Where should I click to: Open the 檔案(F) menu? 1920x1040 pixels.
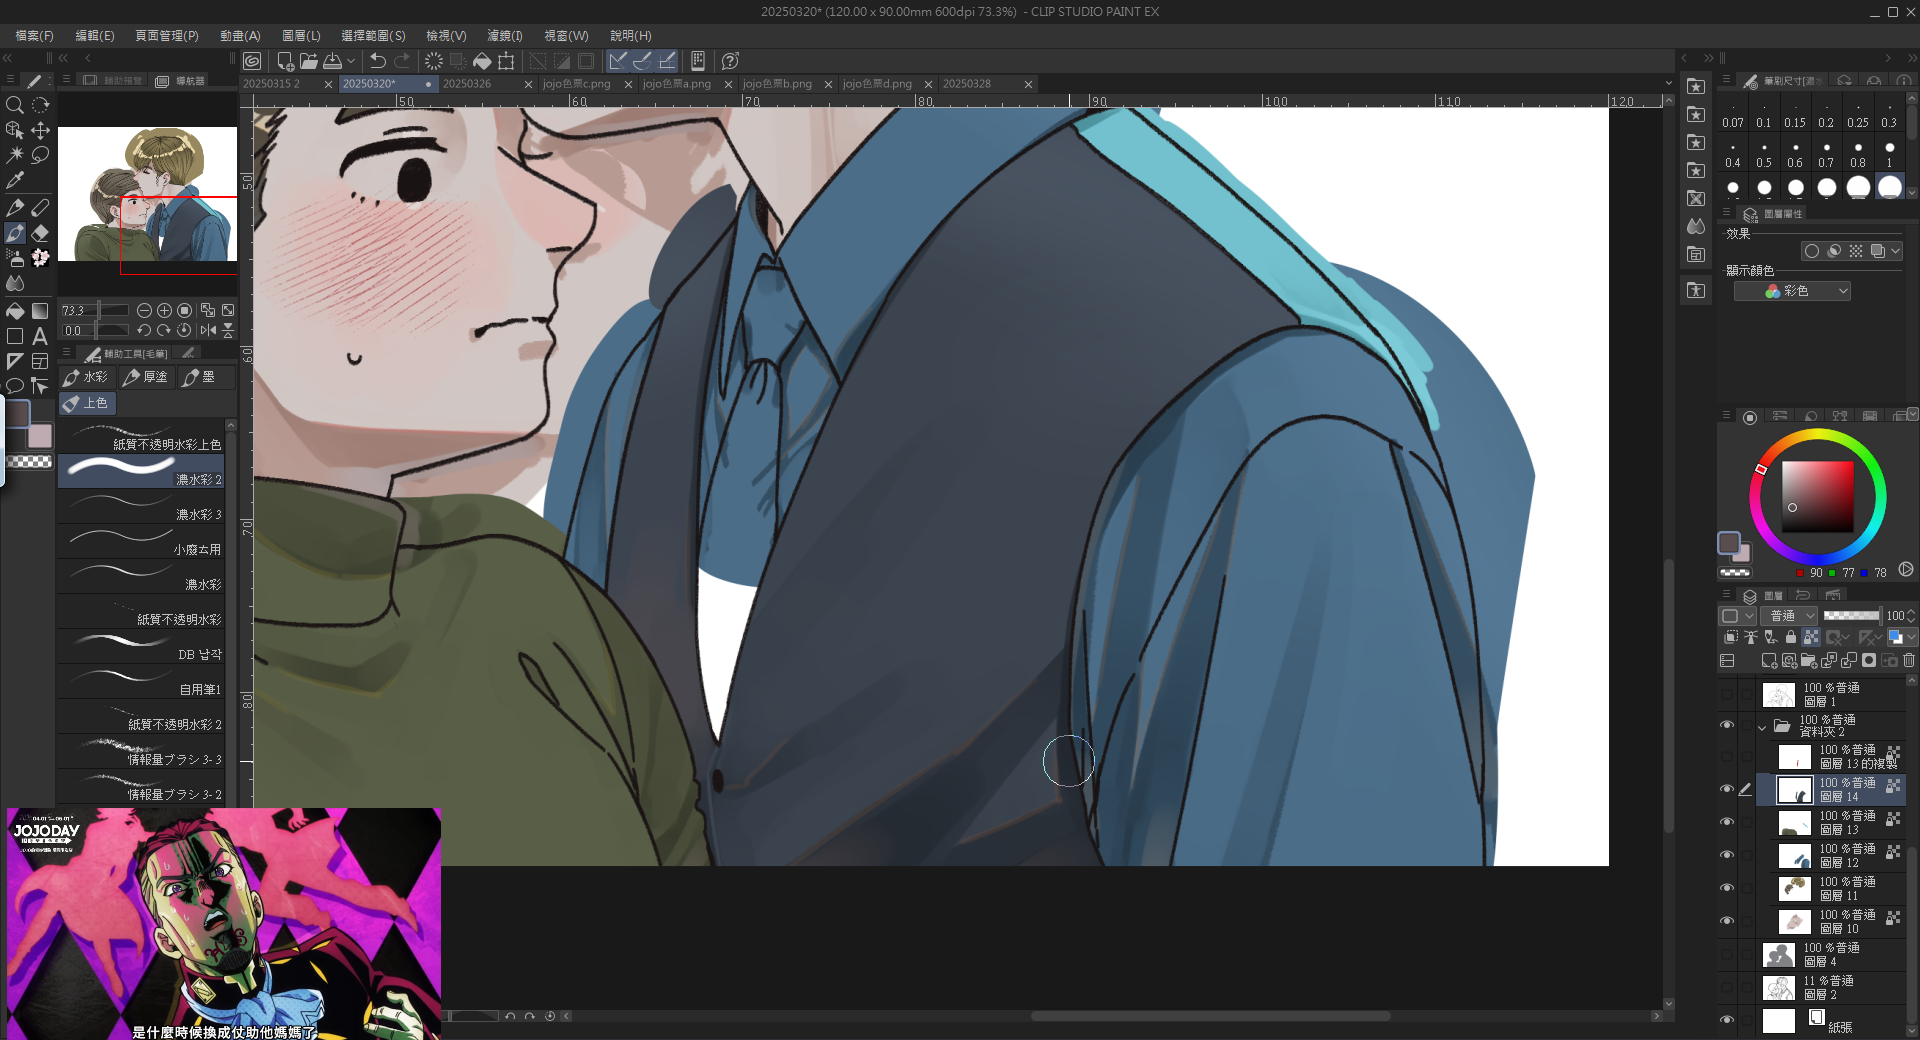[34, 35]
